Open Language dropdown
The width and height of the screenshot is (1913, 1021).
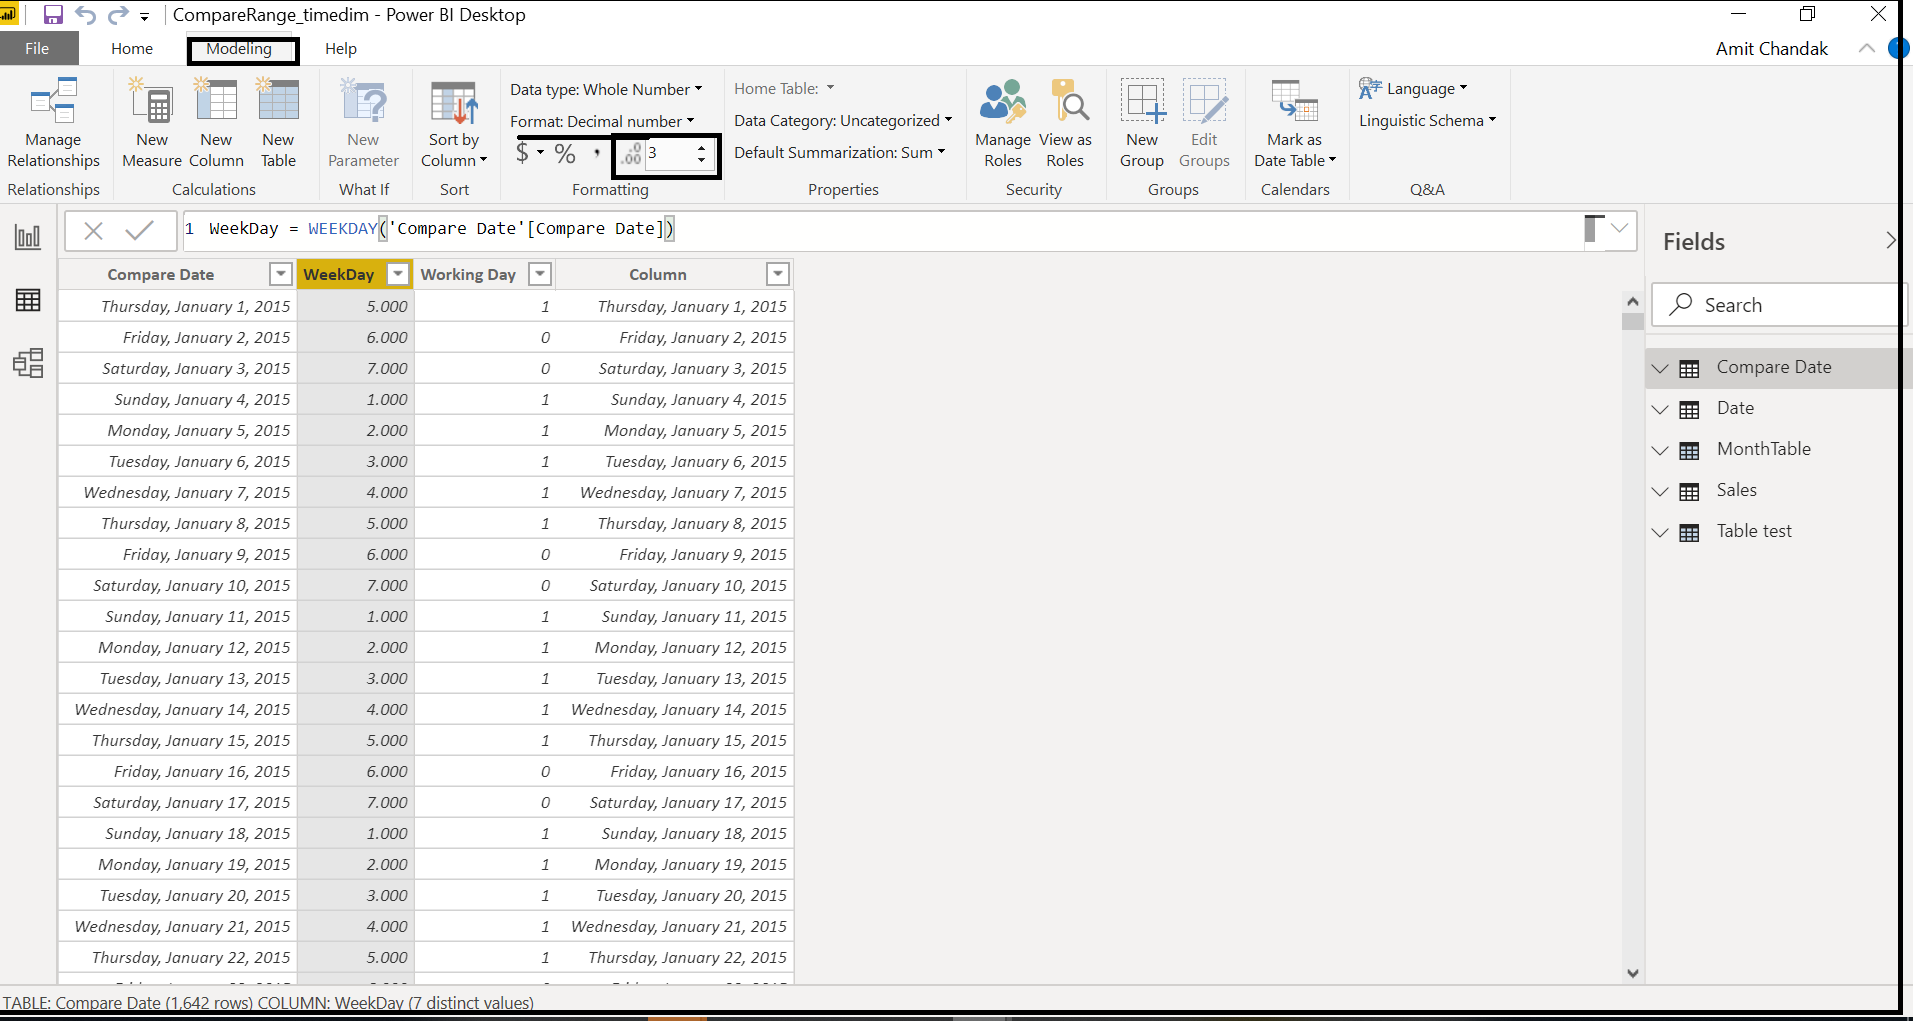click(1413, 88)
